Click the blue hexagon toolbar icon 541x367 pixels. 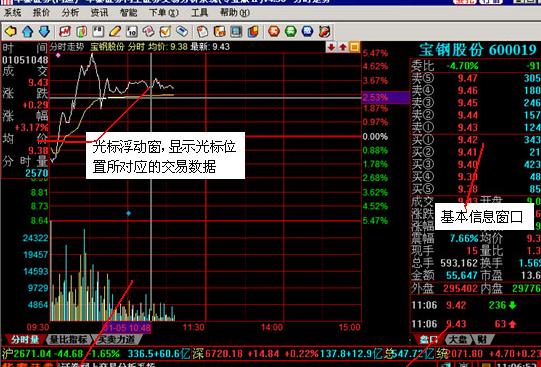pyautogui.click(x=307, y=32)
